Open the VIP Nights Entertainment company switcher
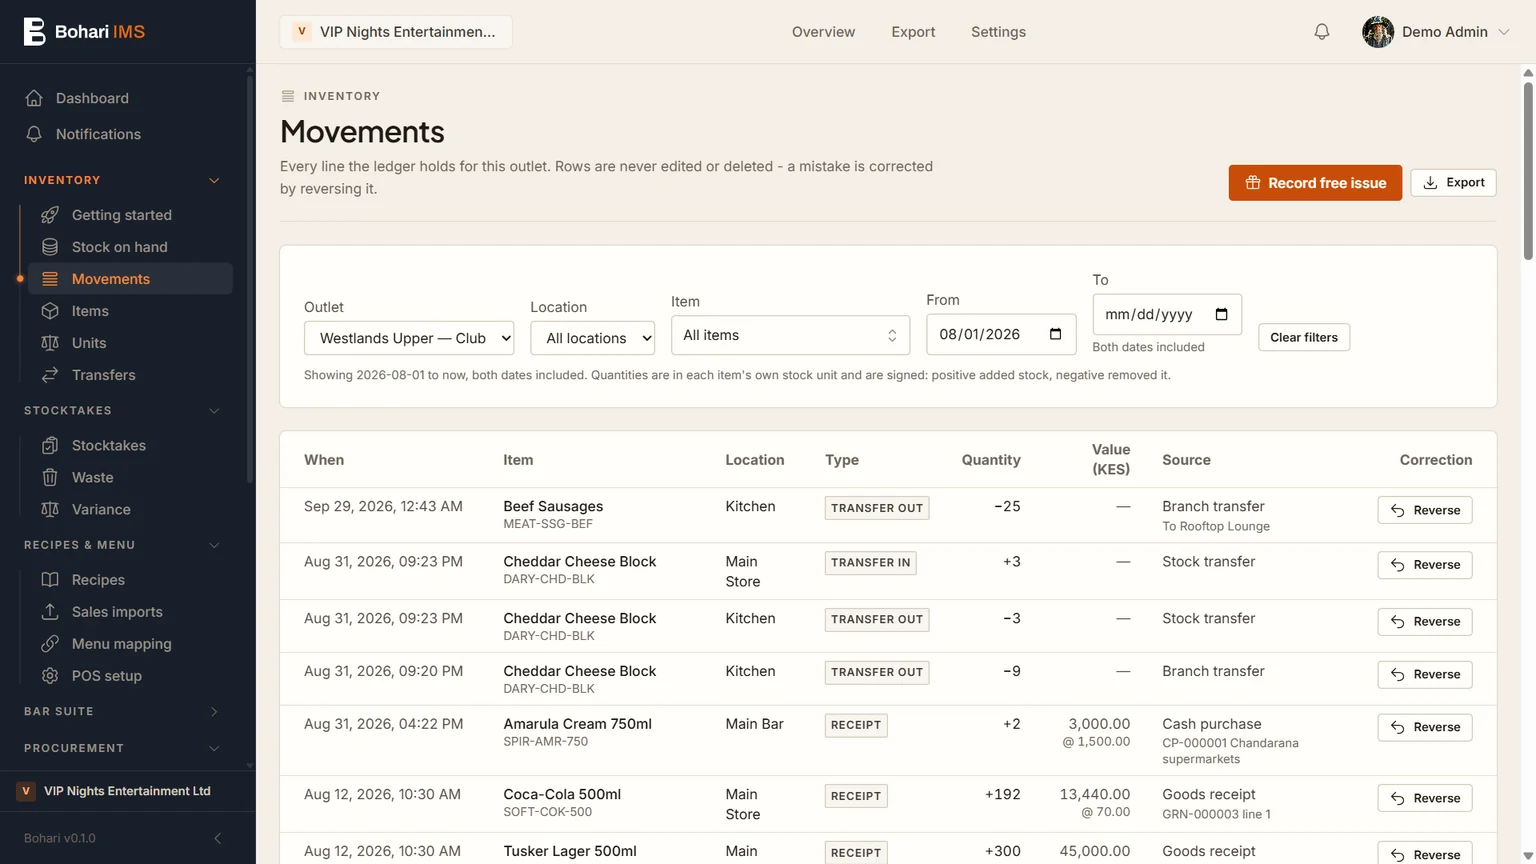The height and width of the screenshot is (864, 1536). 396,32
